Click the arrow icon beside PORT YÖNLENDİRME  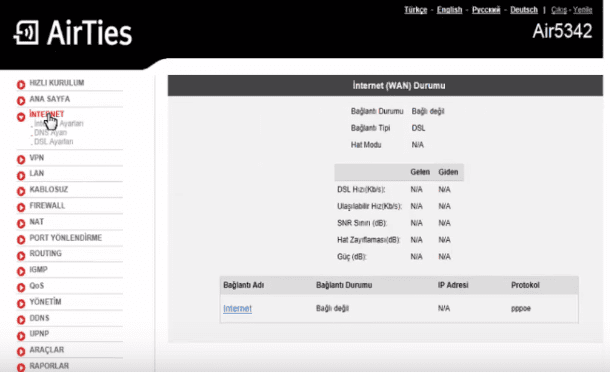coord(21,239)
